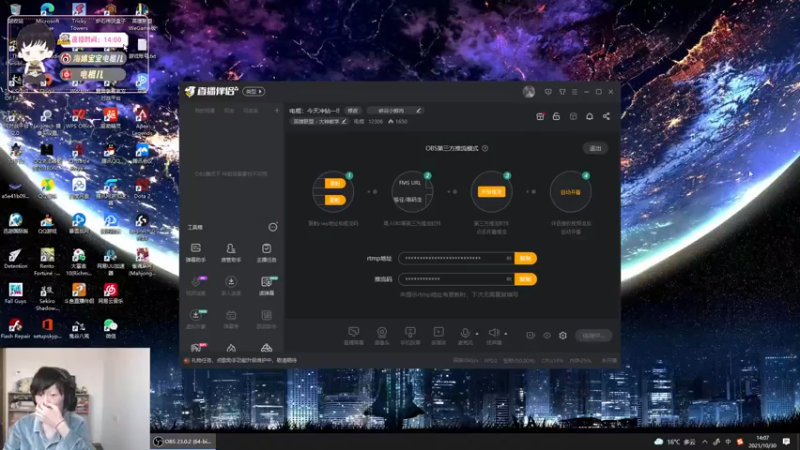Screen dimensions: 800x450
Task: Click the upper orange copy button in step 1
Action: (335, 183)
